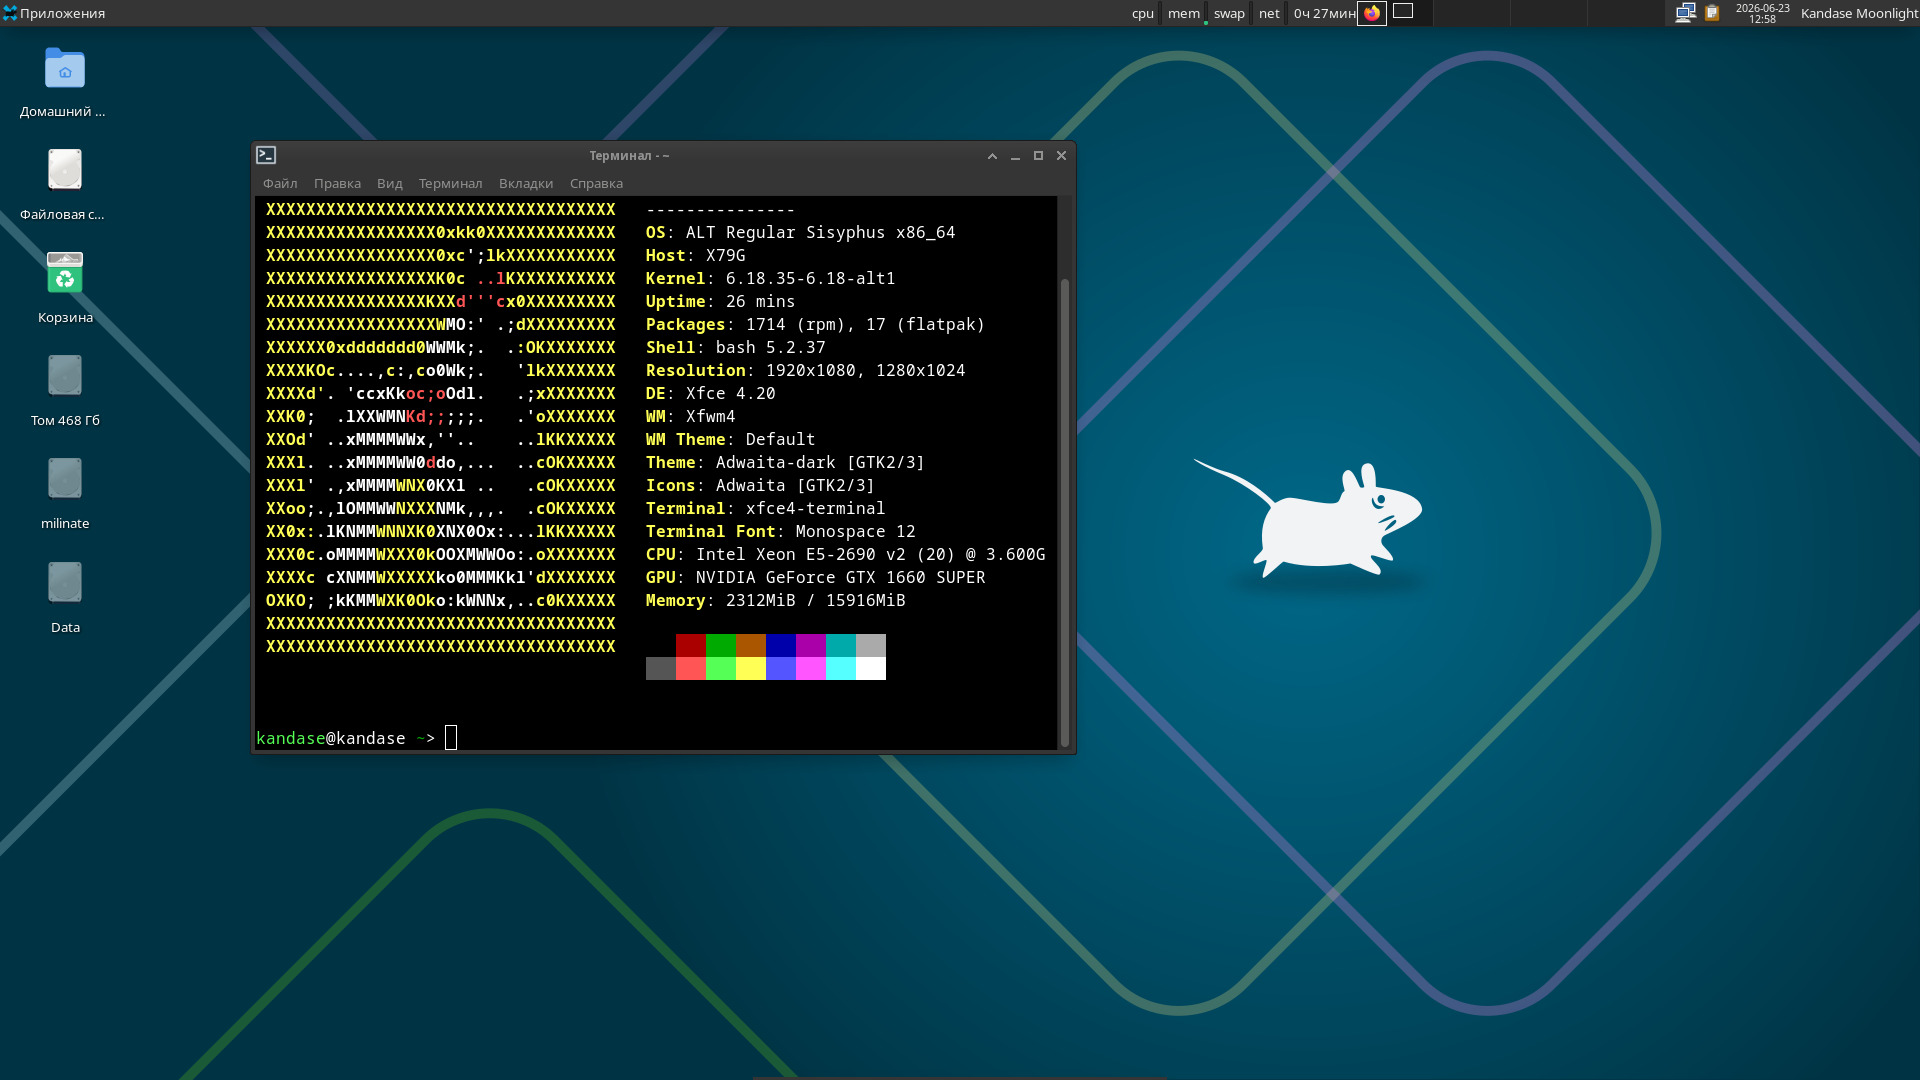Click the Icons line Adwaita

click(x=760, y=485)
